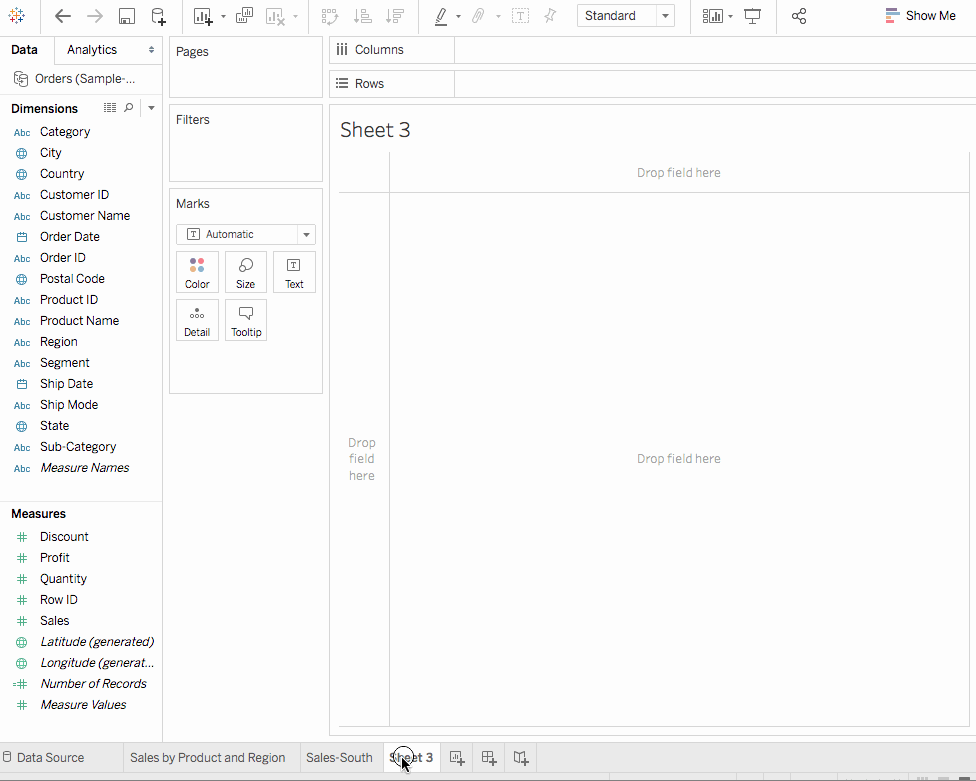Screen dimensions: 976x781
Task: Click the Tooltip button on Marks card
Action: click(246, 320)
